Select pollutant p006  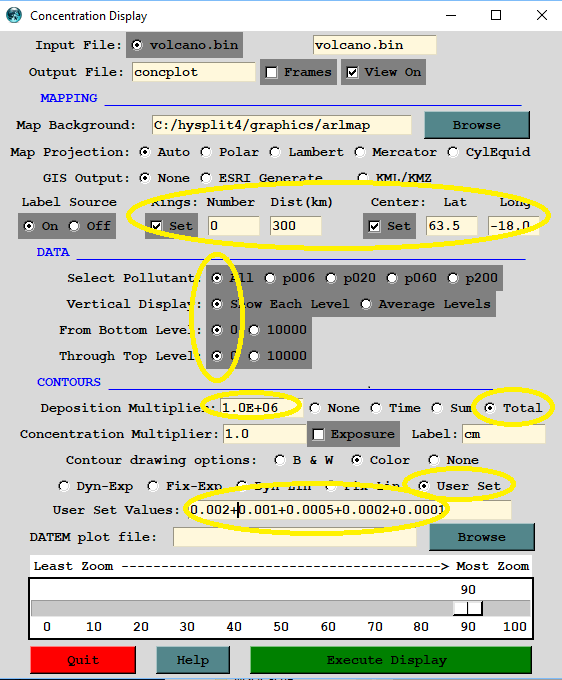pyautogui.click(x=270, y=278)
